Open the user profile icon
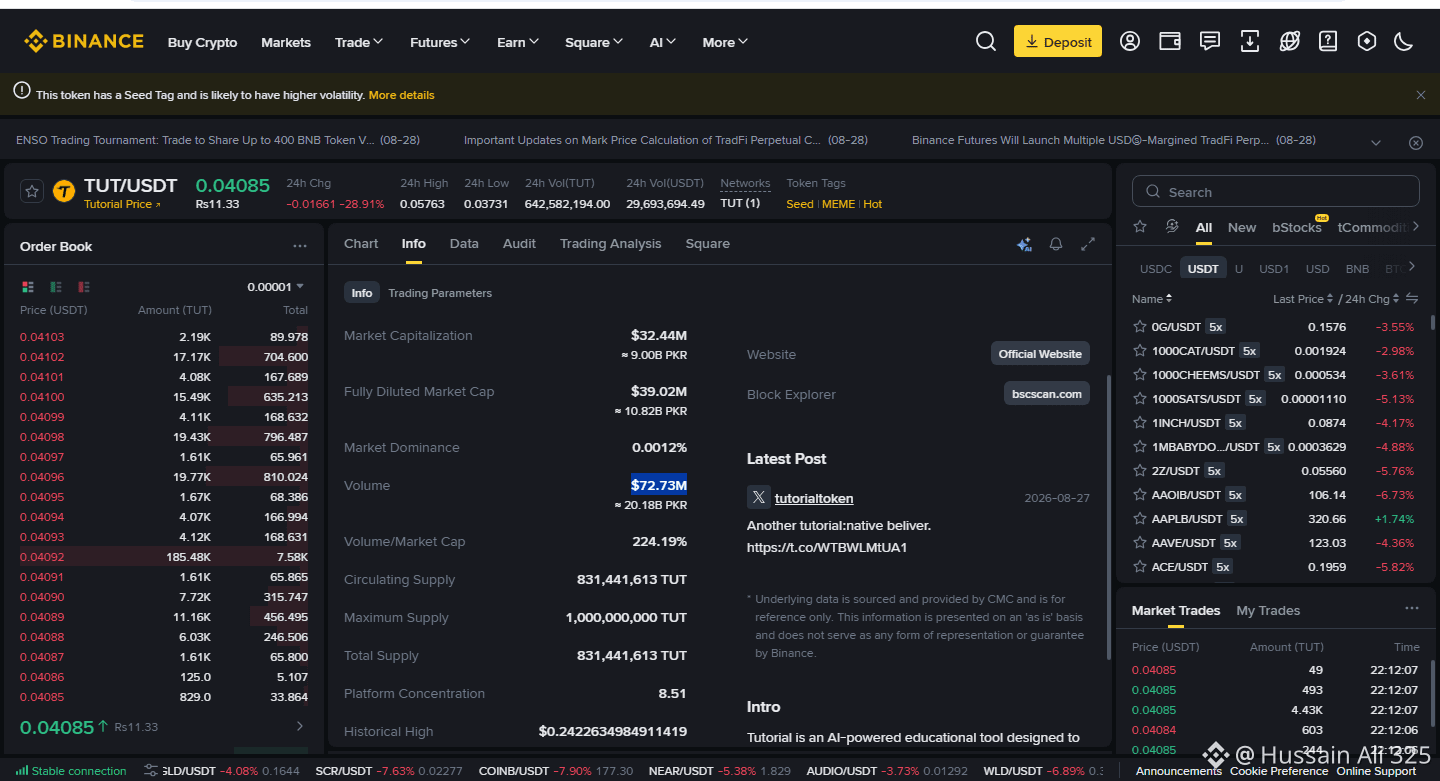Screen dimensions: 1440x781 coord(1130,41)
